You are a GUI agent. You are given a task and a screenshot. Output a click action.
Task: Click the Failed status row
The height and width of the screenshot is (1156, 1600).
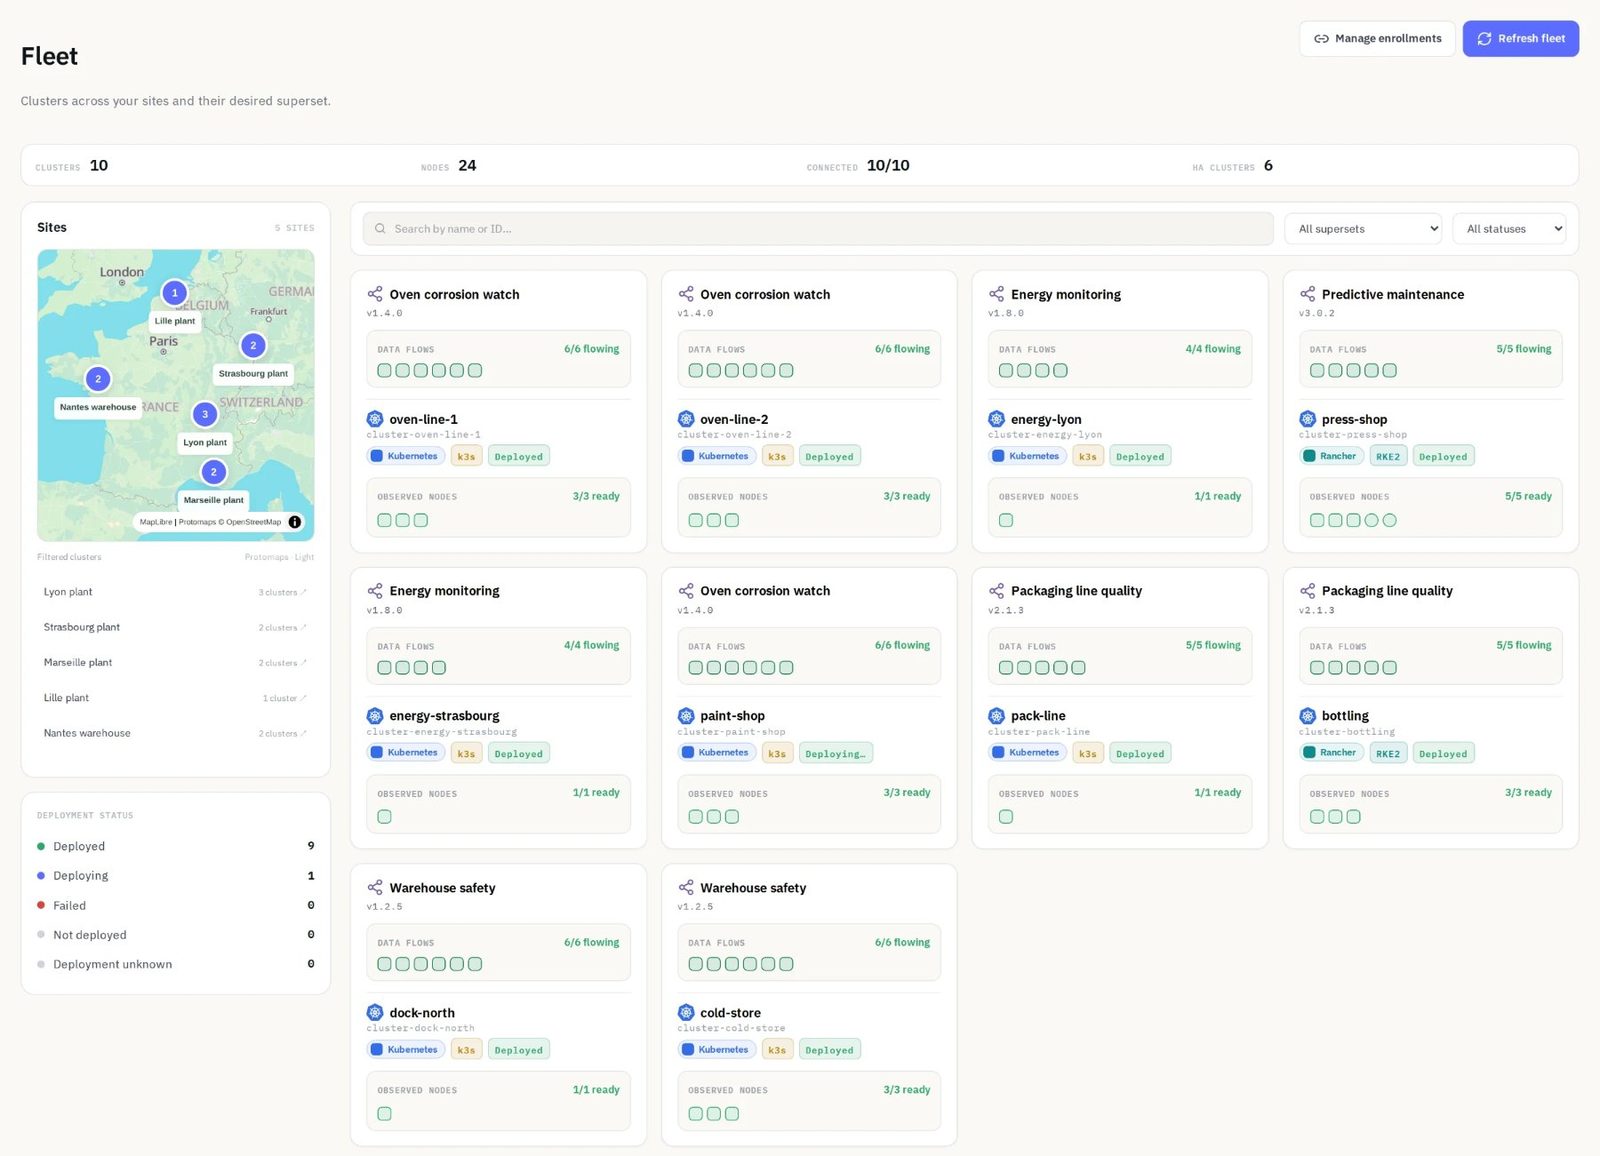(x=176, y=905)
